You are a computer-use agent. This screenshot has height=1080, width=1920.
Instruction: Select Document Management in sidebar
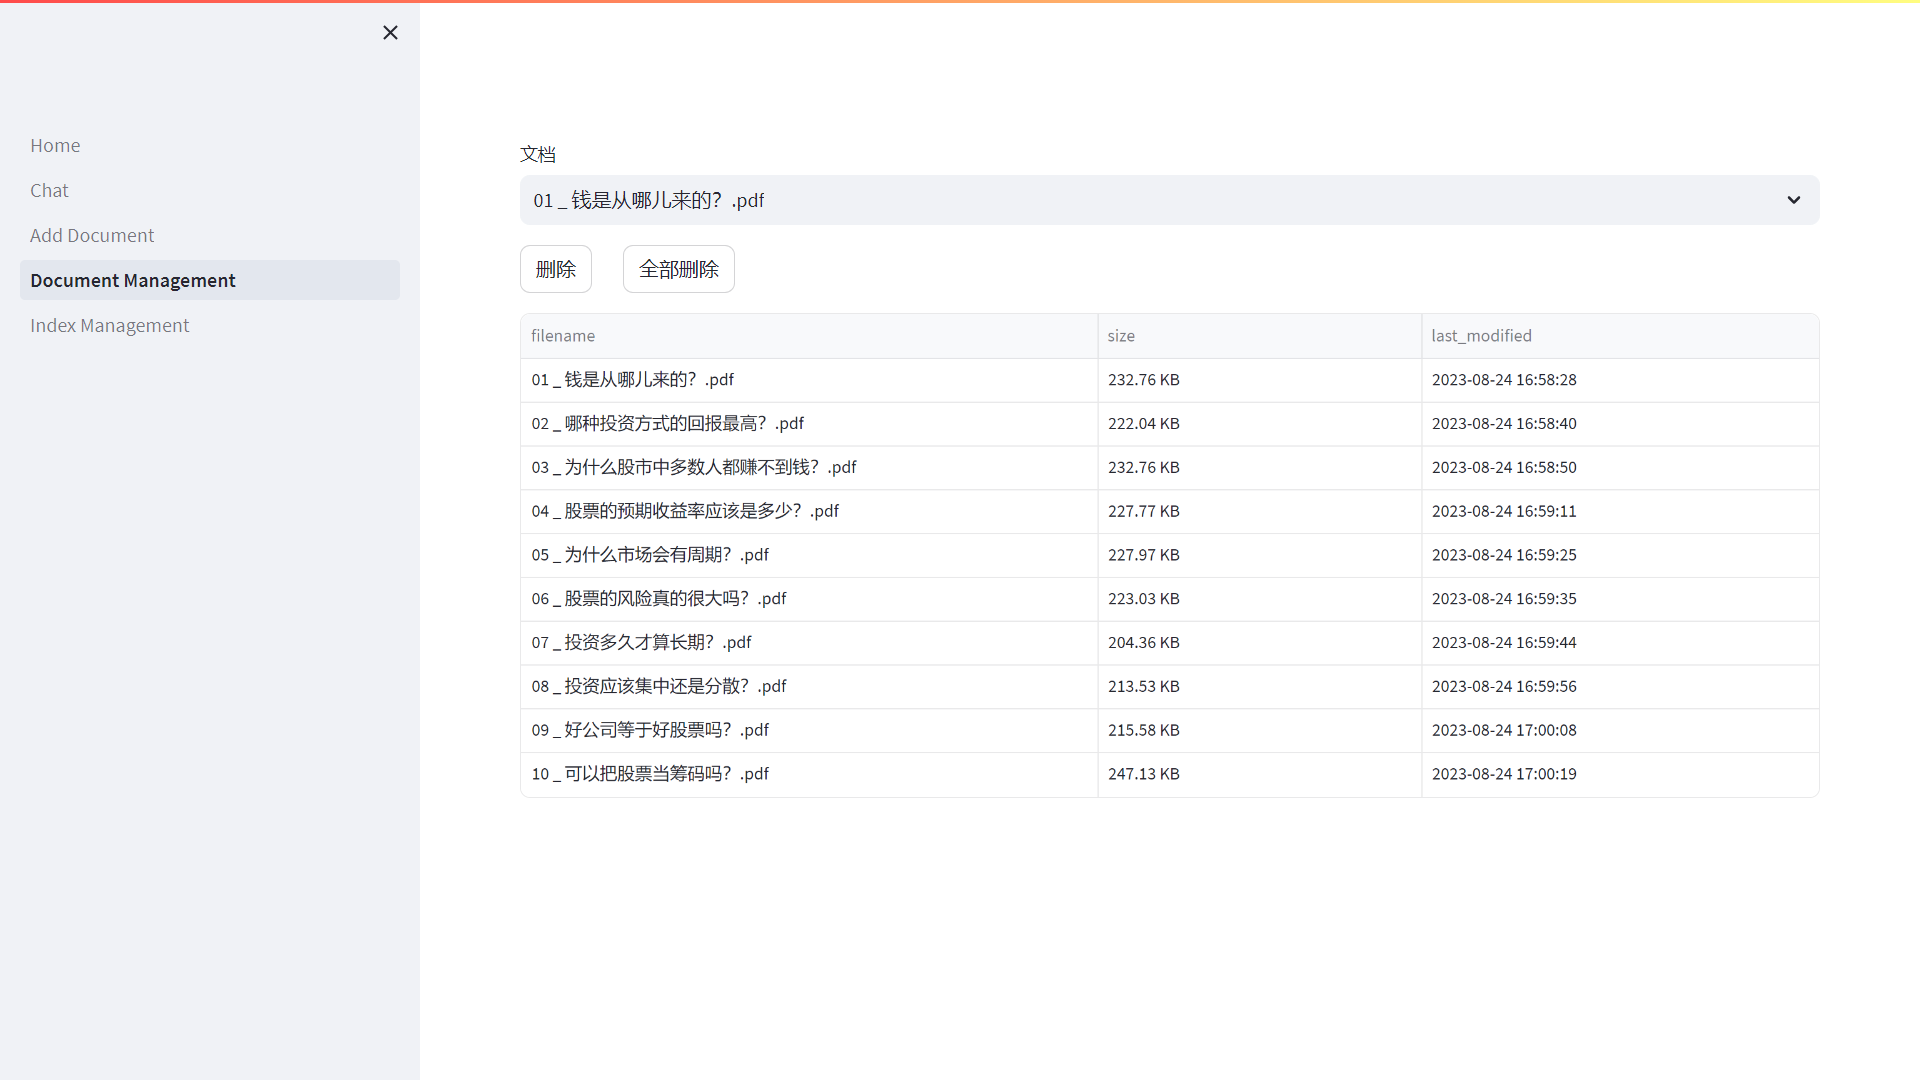click(x=133, y=280)
